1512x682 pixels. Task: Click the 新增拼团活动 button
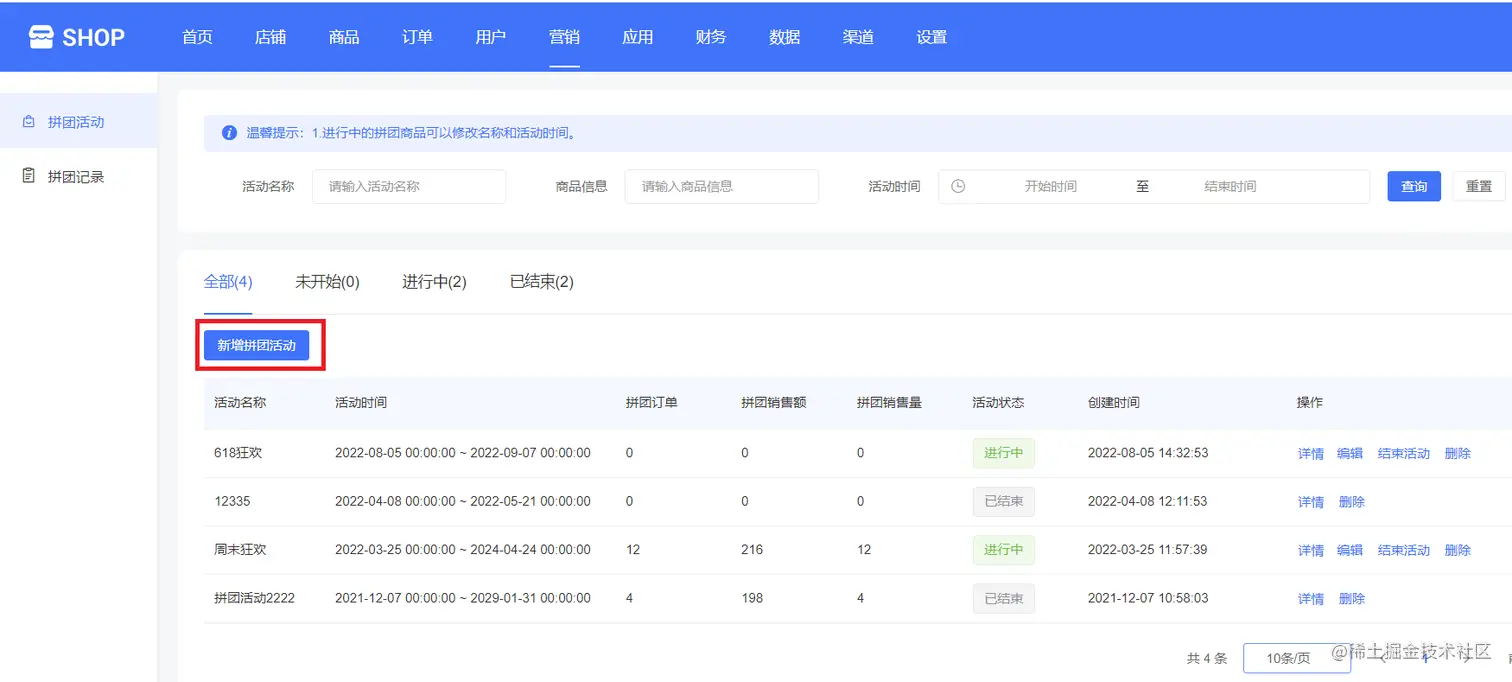(257, 345)
